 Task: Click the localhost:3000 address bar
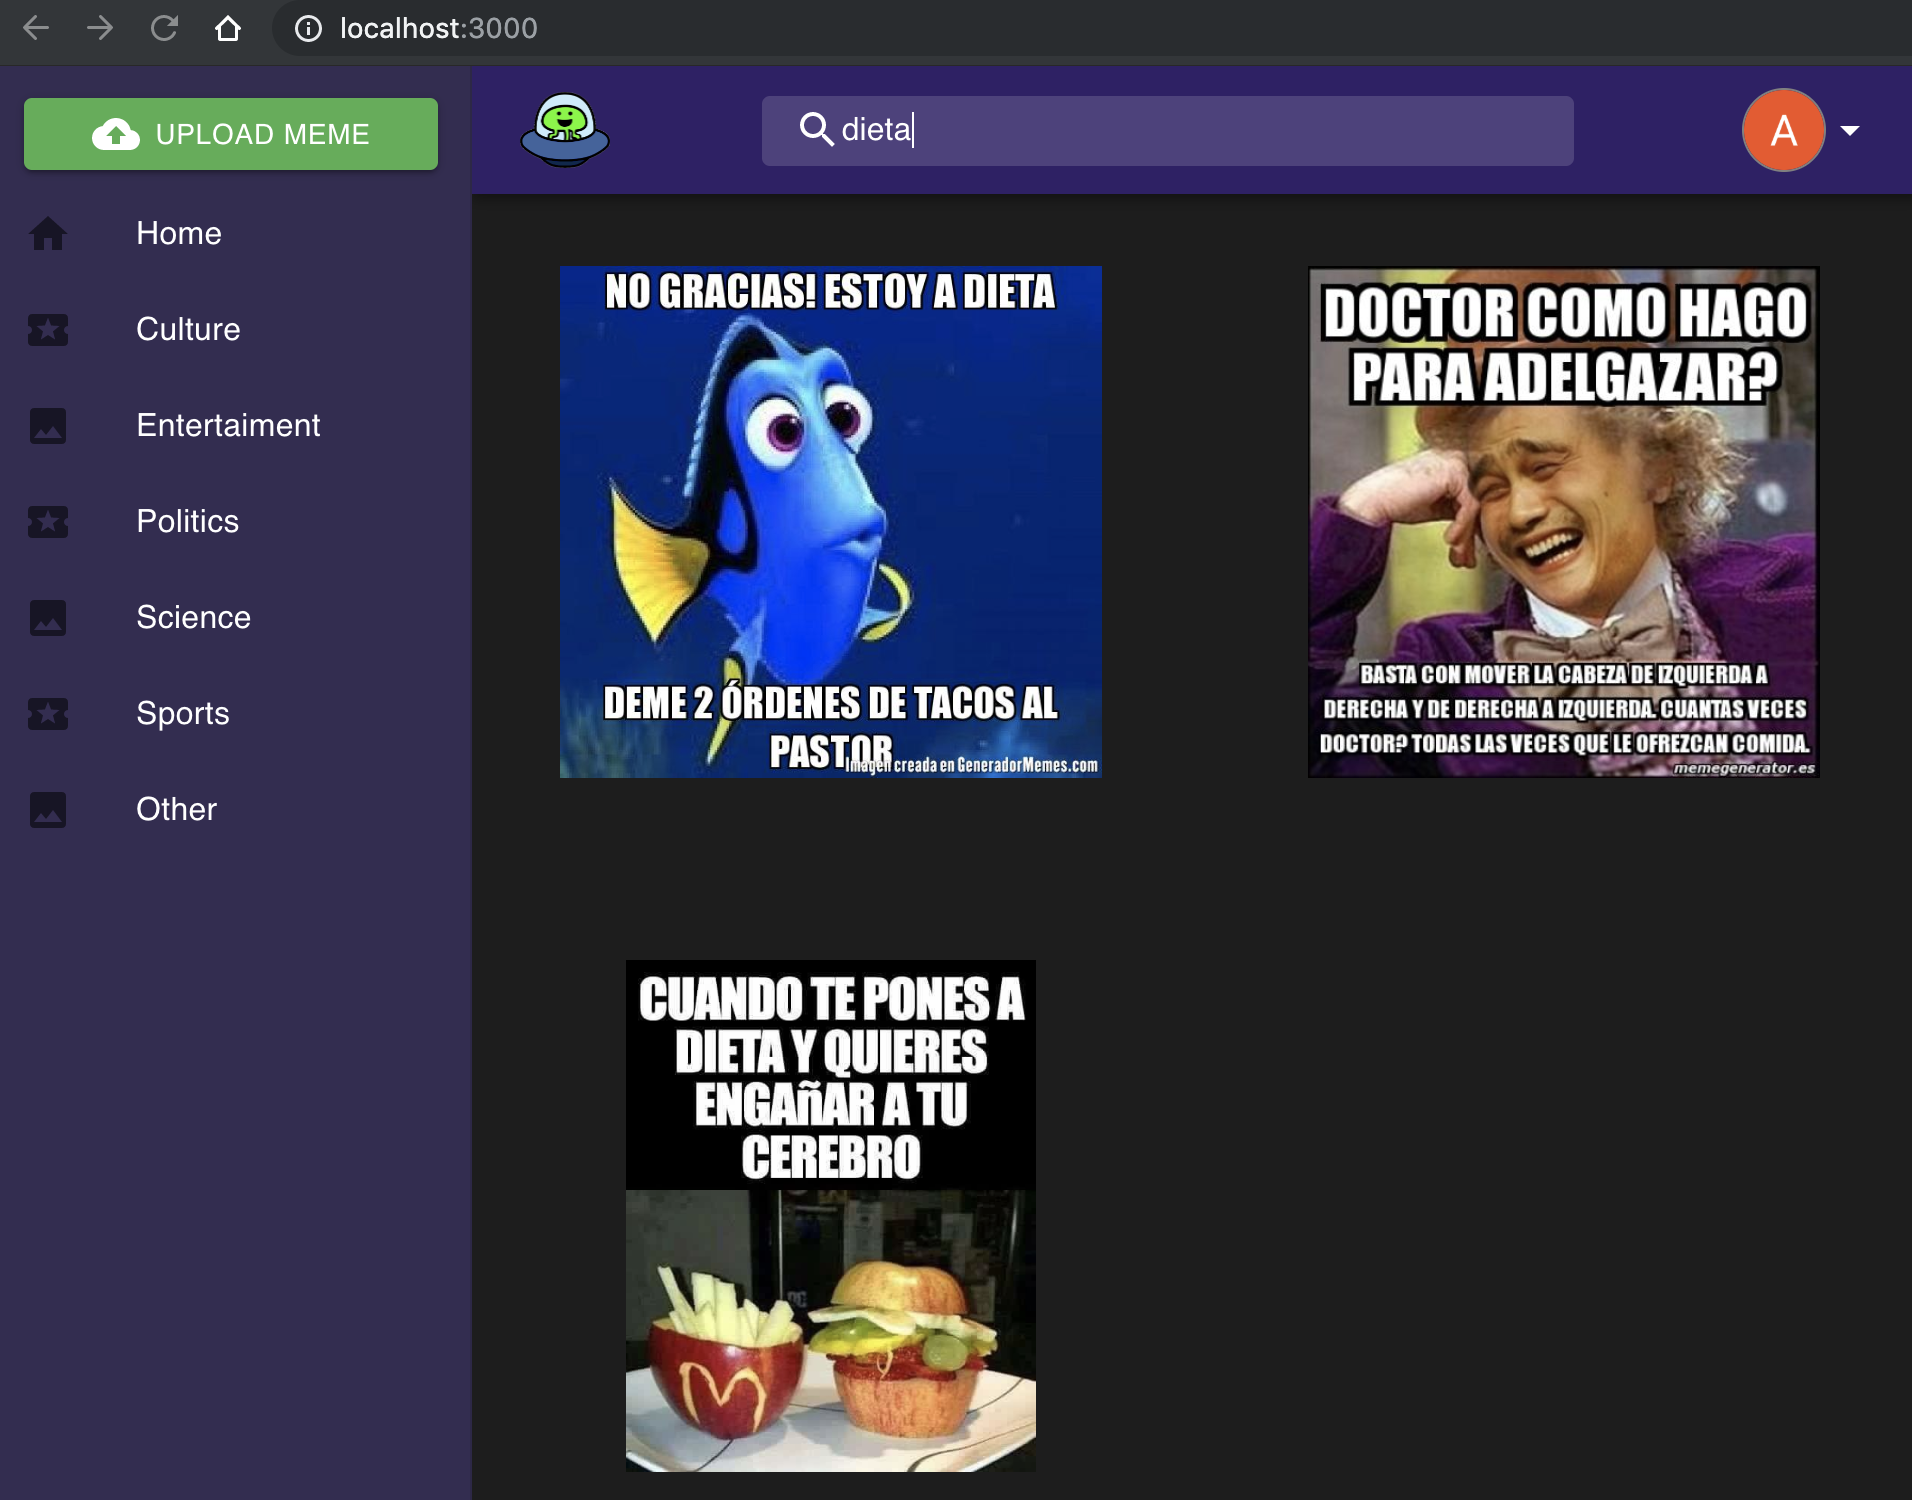(x=1090, y=28)
